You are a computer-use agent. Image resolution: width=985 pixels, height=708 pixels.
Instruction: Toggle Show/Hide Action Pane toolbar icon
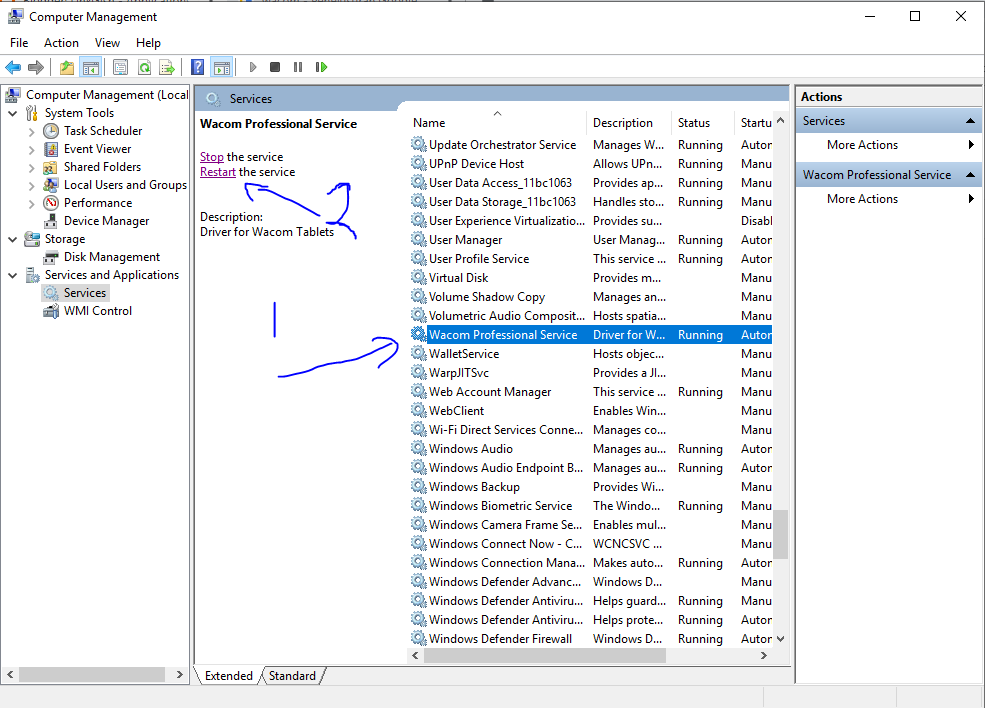(222, 67)
